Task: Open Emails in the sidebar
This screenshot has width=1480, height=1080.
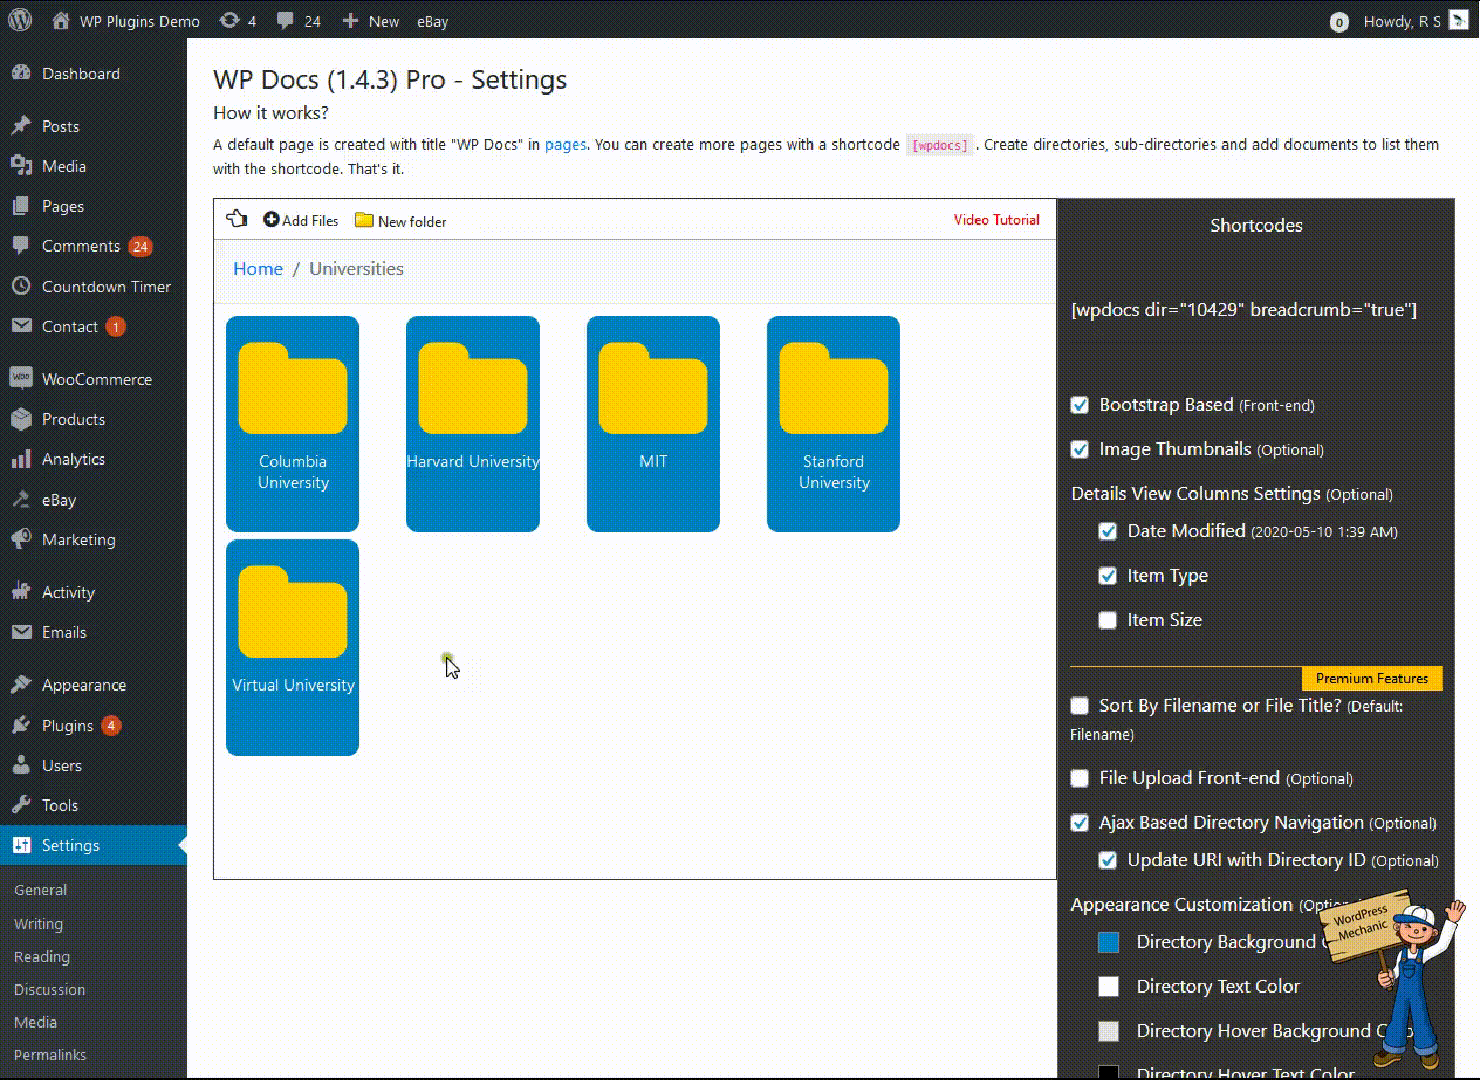Action: coord(64,632)
